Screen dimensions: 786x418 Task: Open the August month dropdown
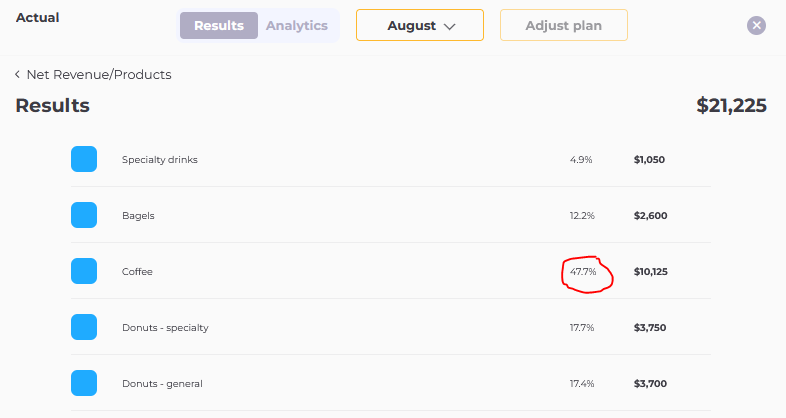(x=420, y=26)
